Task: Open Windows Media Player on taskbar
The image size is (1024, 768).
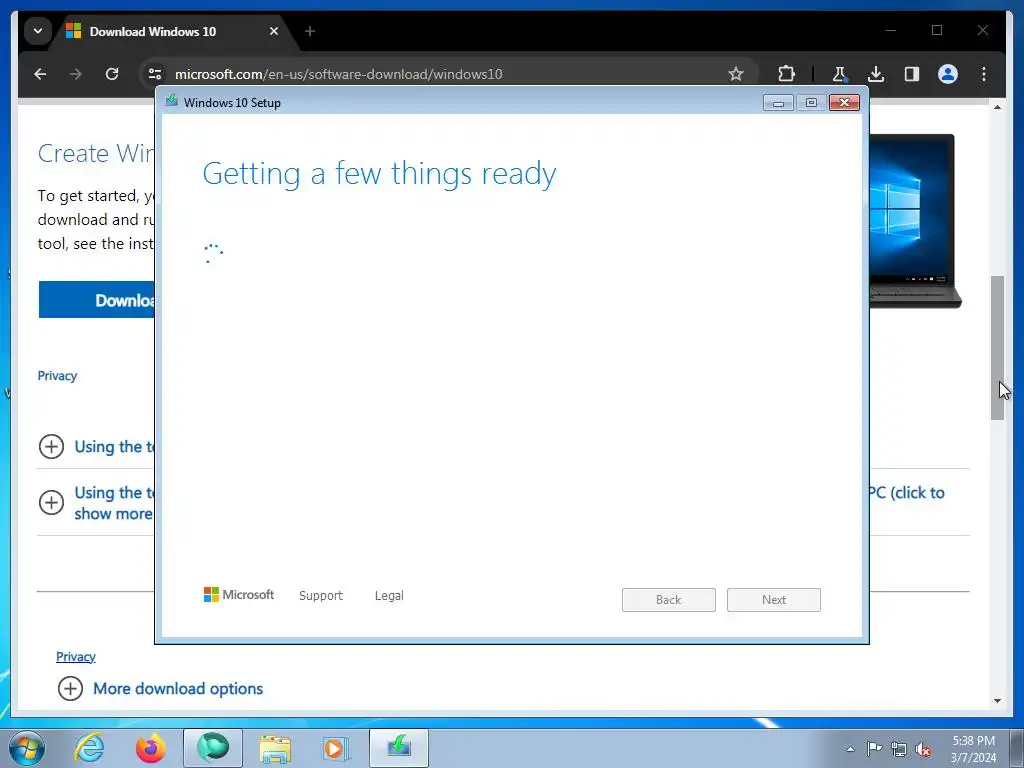Action: pos(336,748)
